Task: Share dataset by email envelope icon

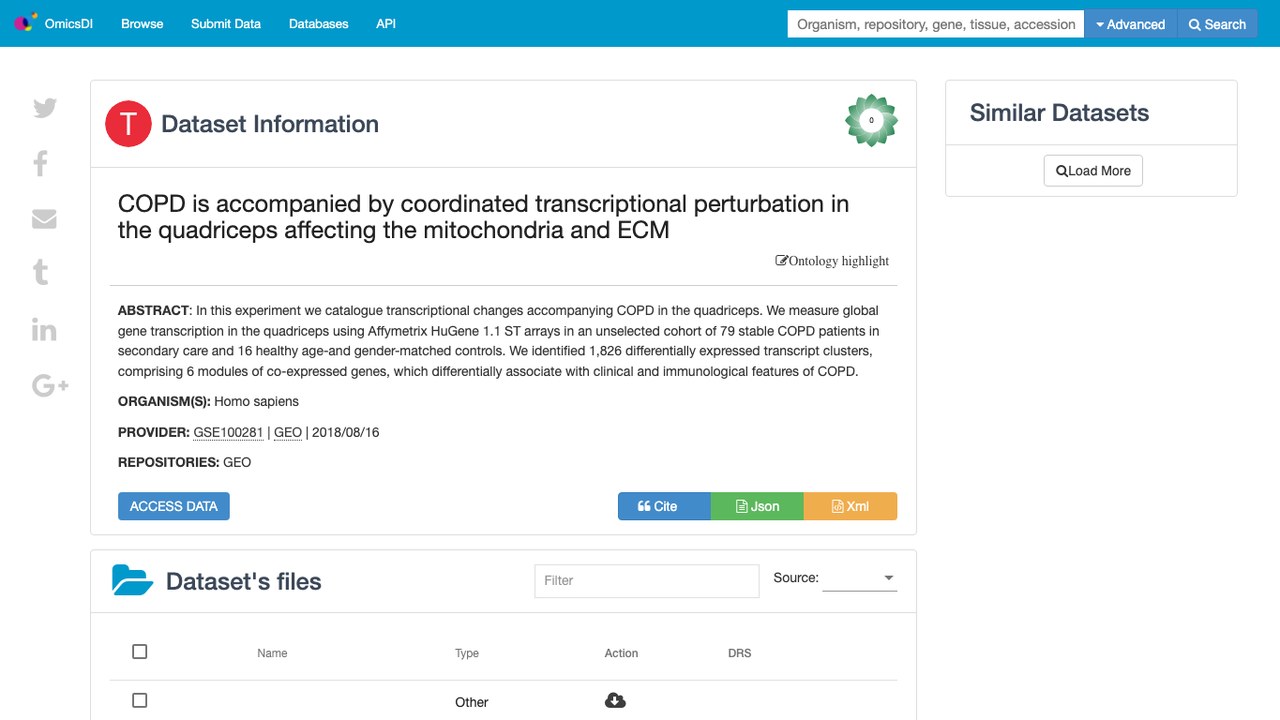Action: pos(44,218)
